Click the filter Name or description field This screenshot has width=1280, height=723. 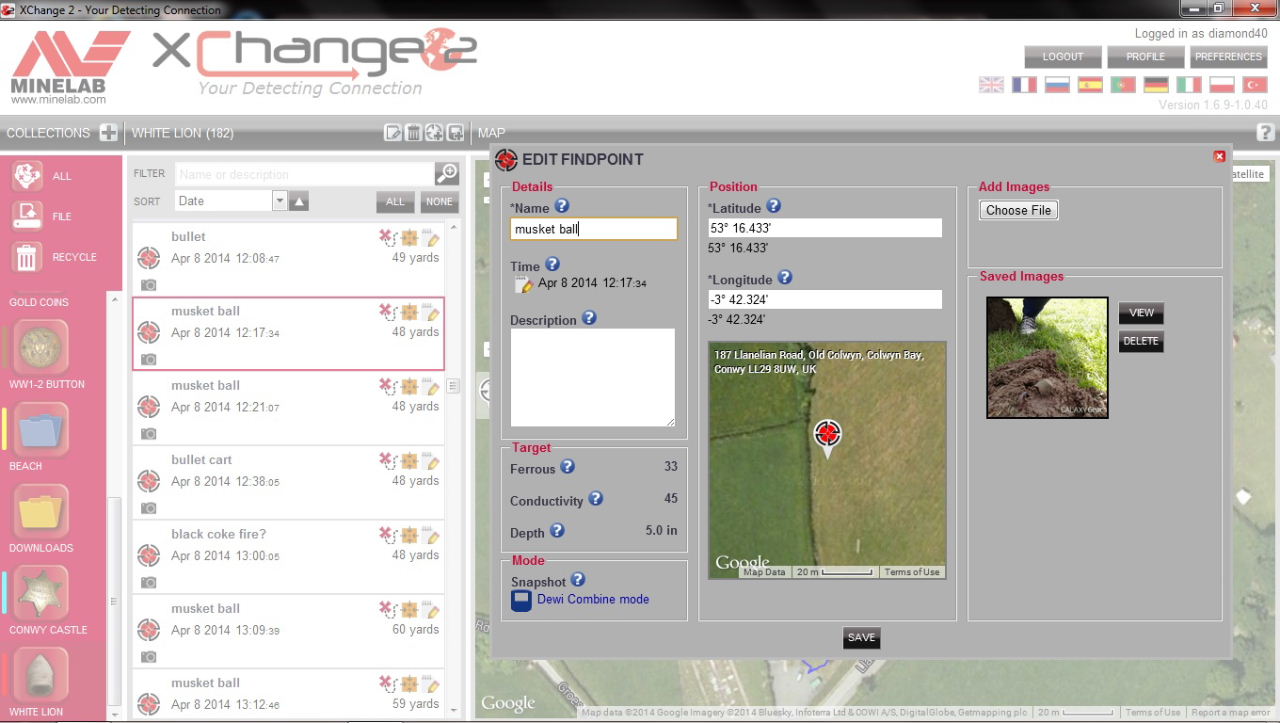click(x=305, y=174)
